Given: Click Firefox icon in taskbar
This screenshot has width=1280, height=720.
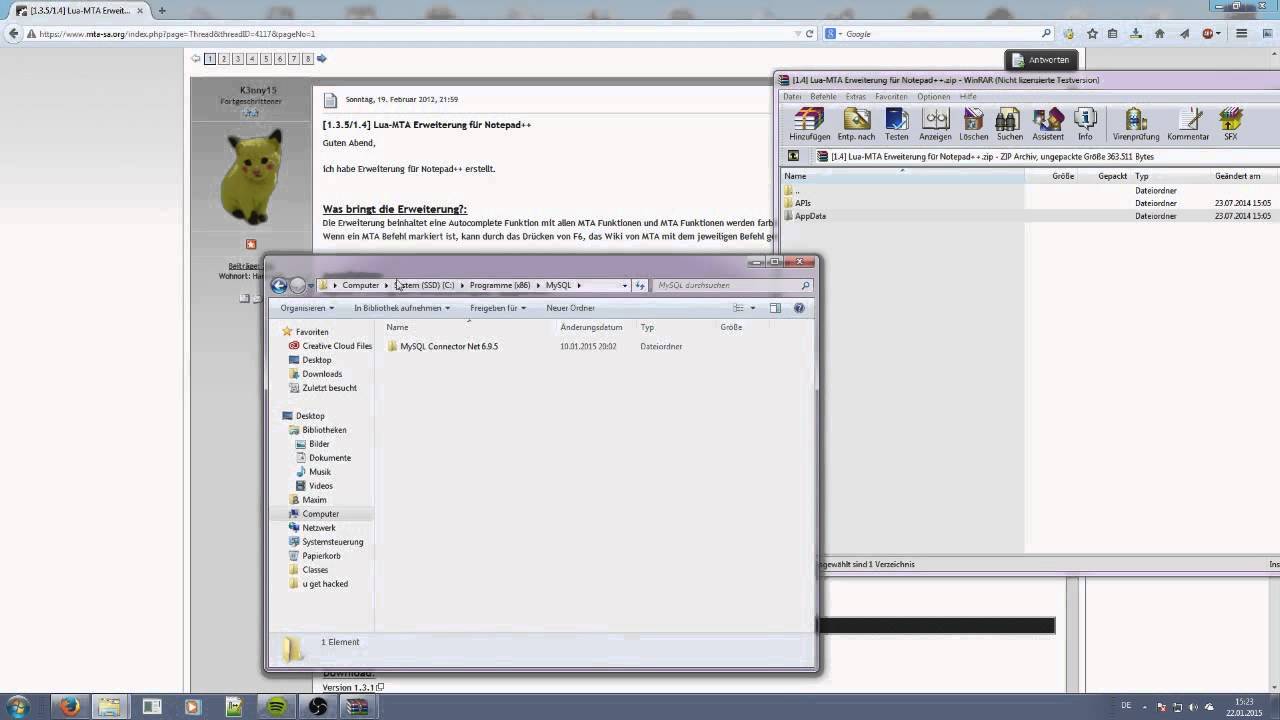Looking at the screenshot, I should (69, 707).
